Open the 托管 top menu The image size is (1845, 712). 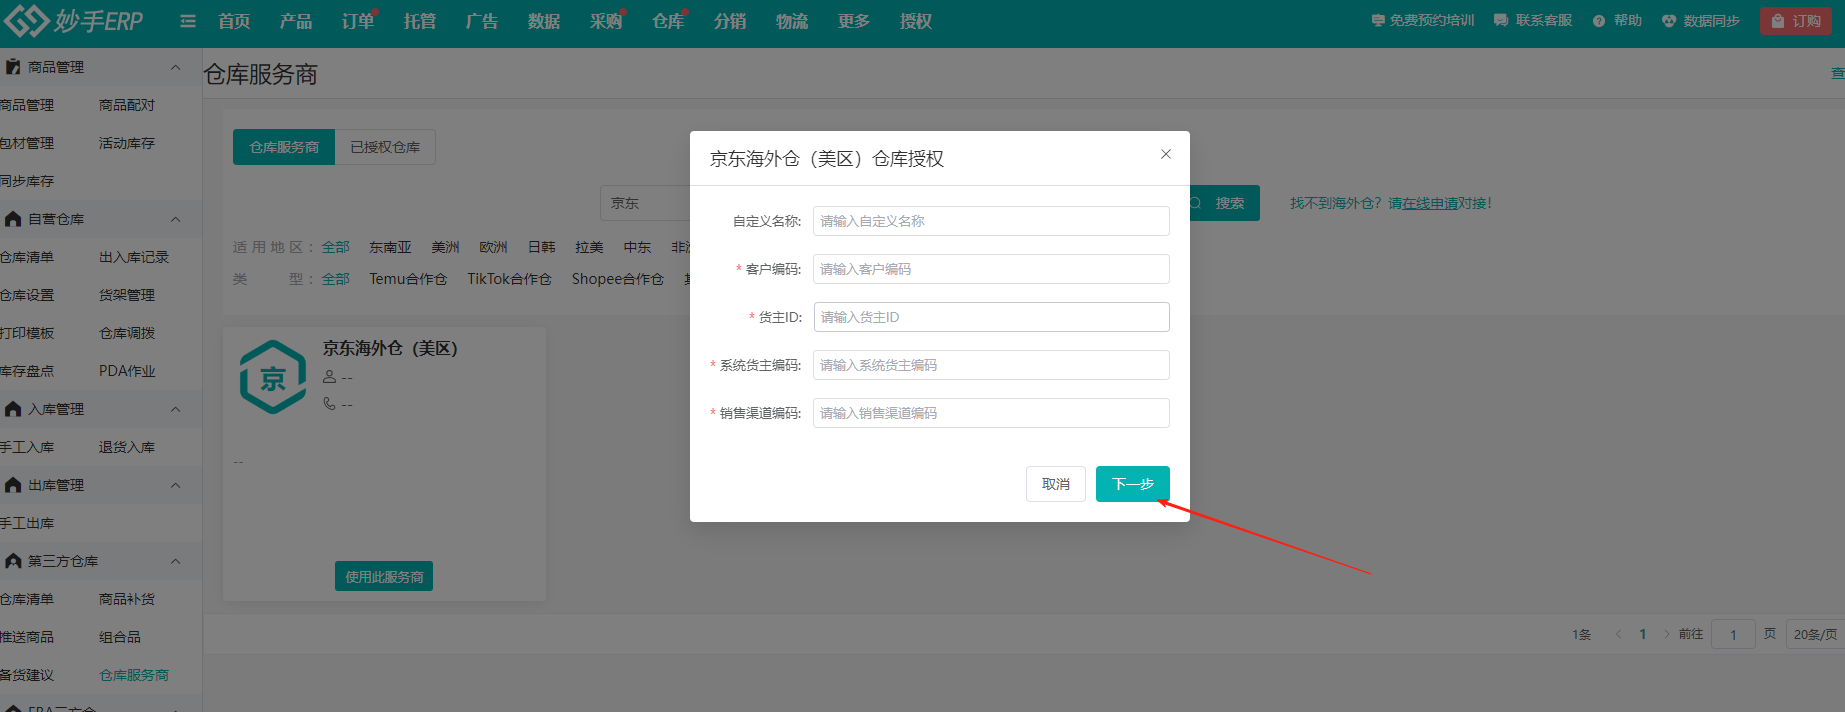click(x=420, y=21)
